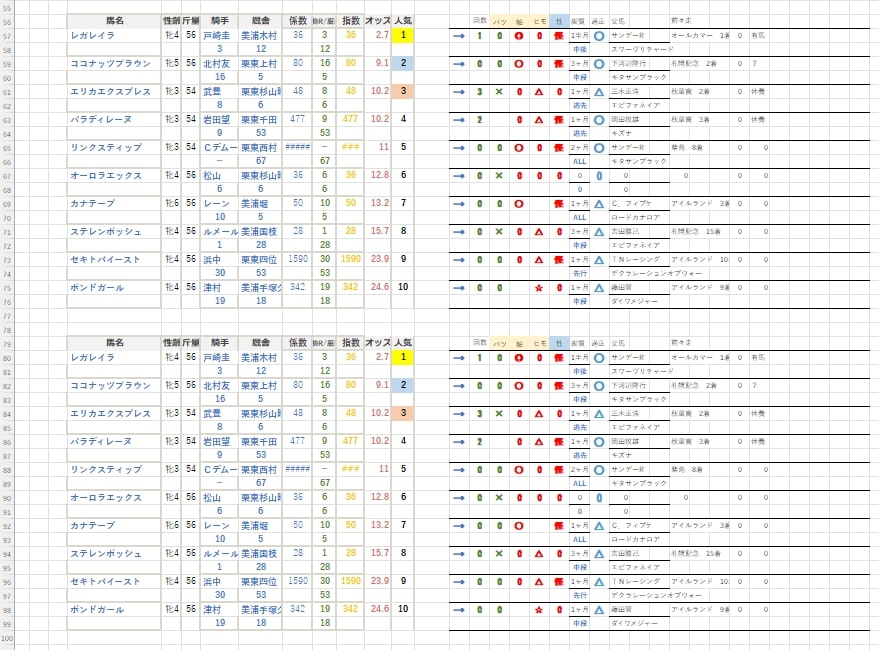Screen dimensions: 879x650
Task: Select the red triangle mark in row 63
Action: pos(540,120)
